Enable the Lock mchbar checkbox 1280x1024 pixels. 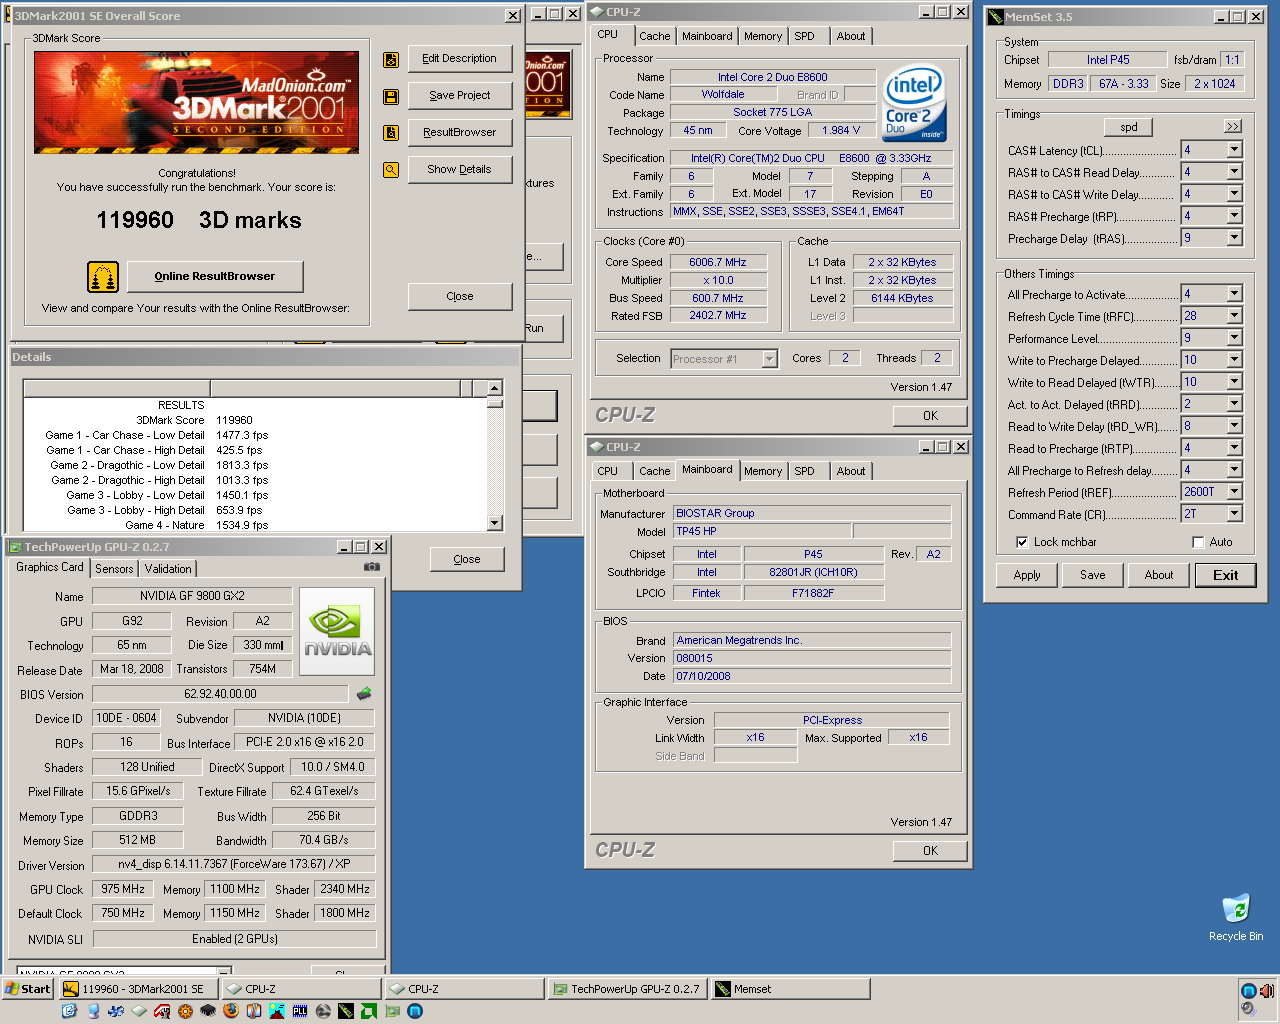point(1022,542)
